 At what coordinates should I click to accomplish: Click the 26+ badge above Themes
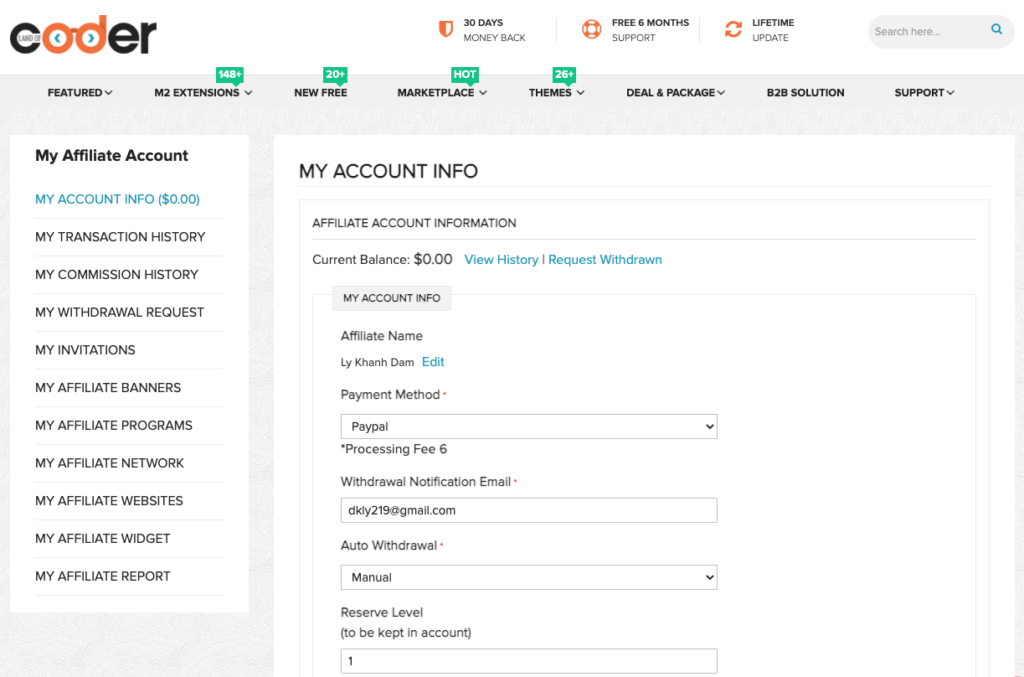point(564,75)
